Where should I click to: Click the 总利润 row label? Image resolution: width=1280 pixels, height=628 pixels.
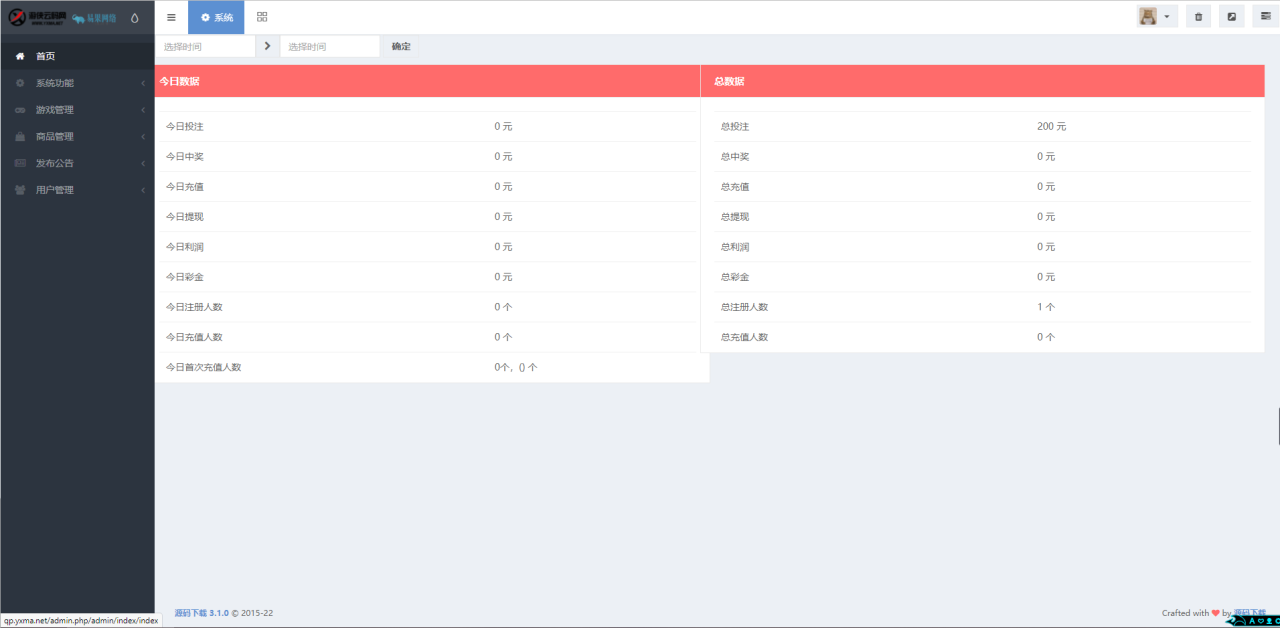point(735,247)
